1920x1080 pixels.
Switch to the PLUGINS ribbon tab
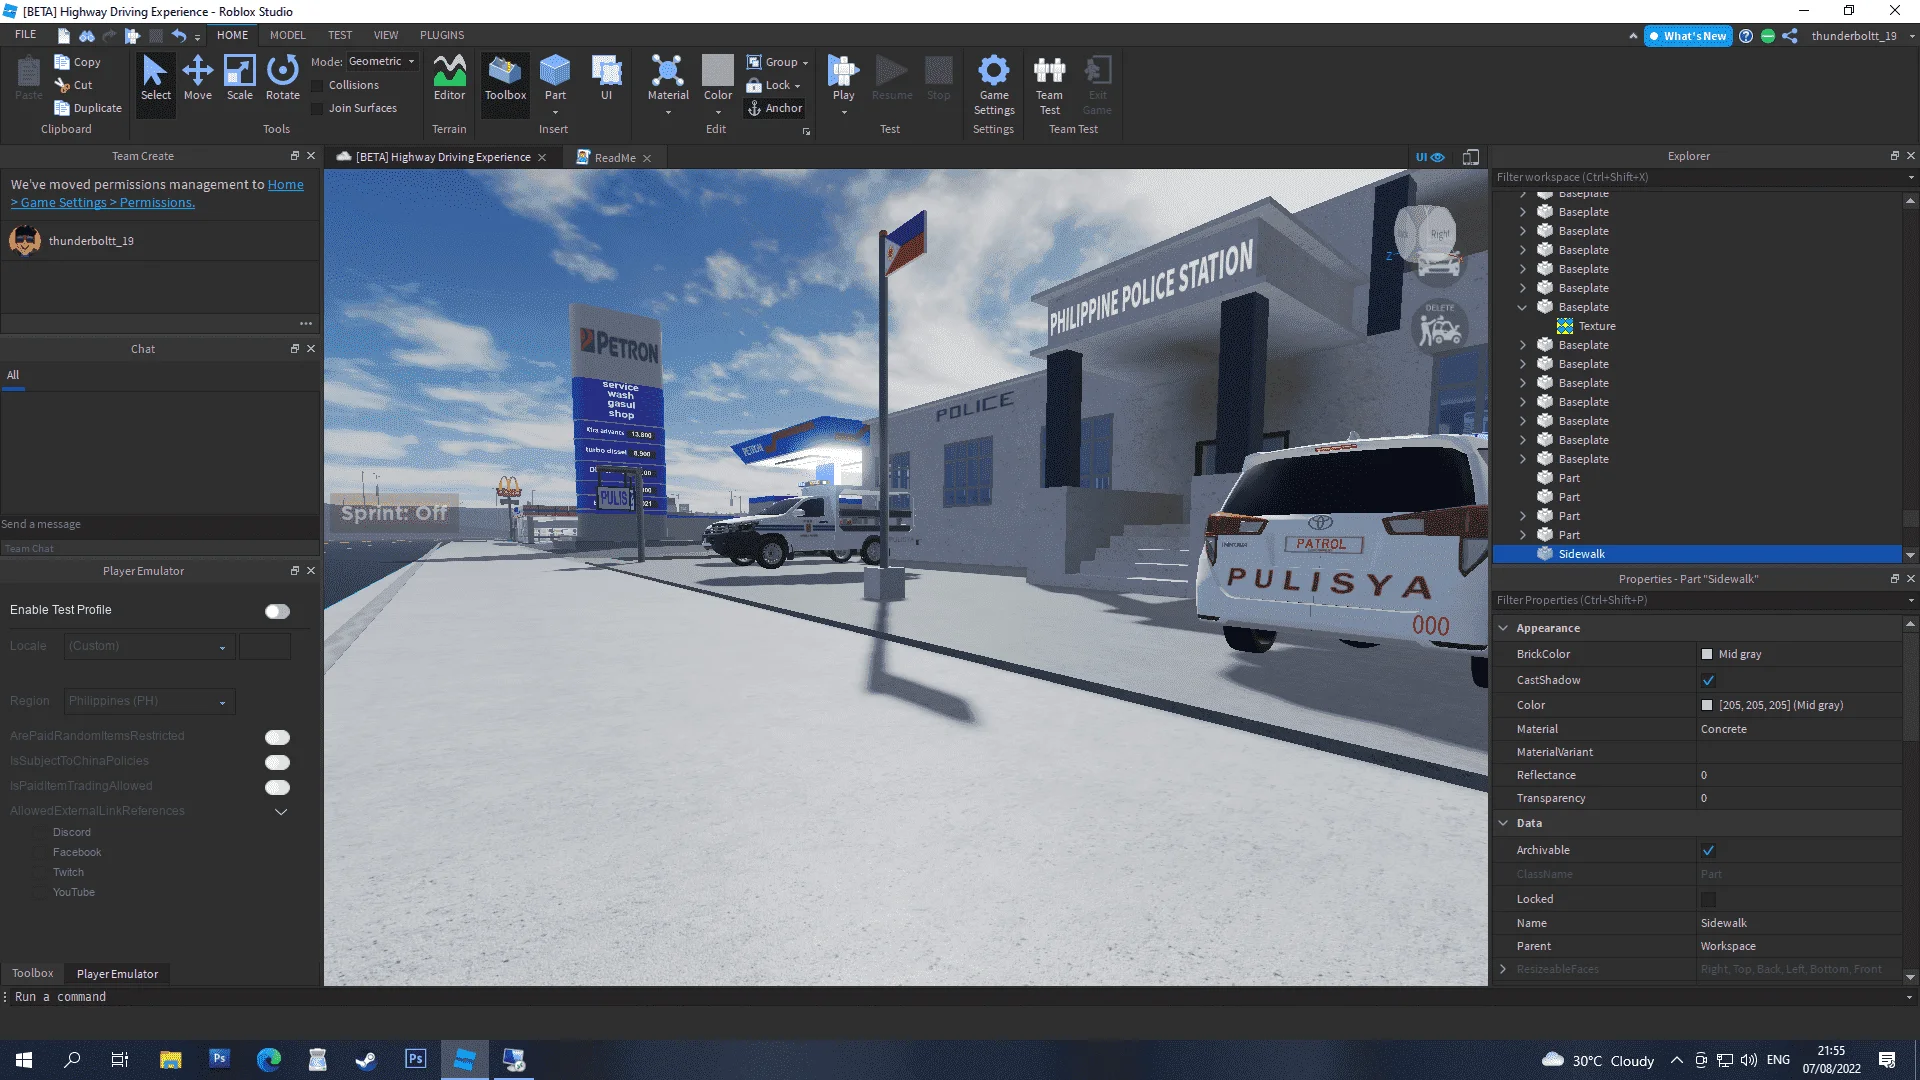pyautogui.click(x=442, y=35)
